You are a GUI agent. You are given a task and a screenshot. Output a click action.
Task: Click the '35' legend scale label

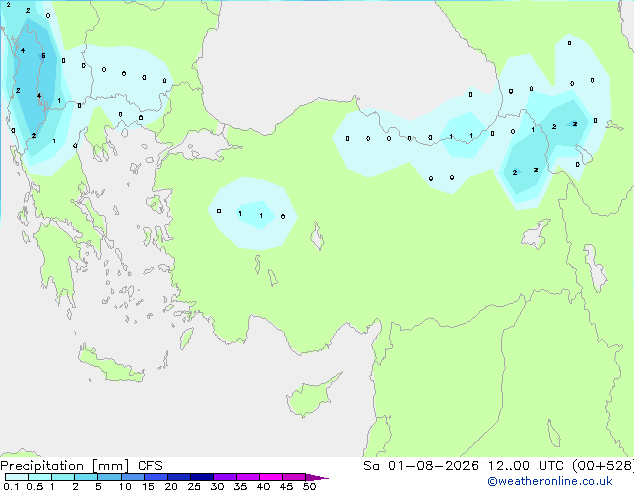click(241, 486)
